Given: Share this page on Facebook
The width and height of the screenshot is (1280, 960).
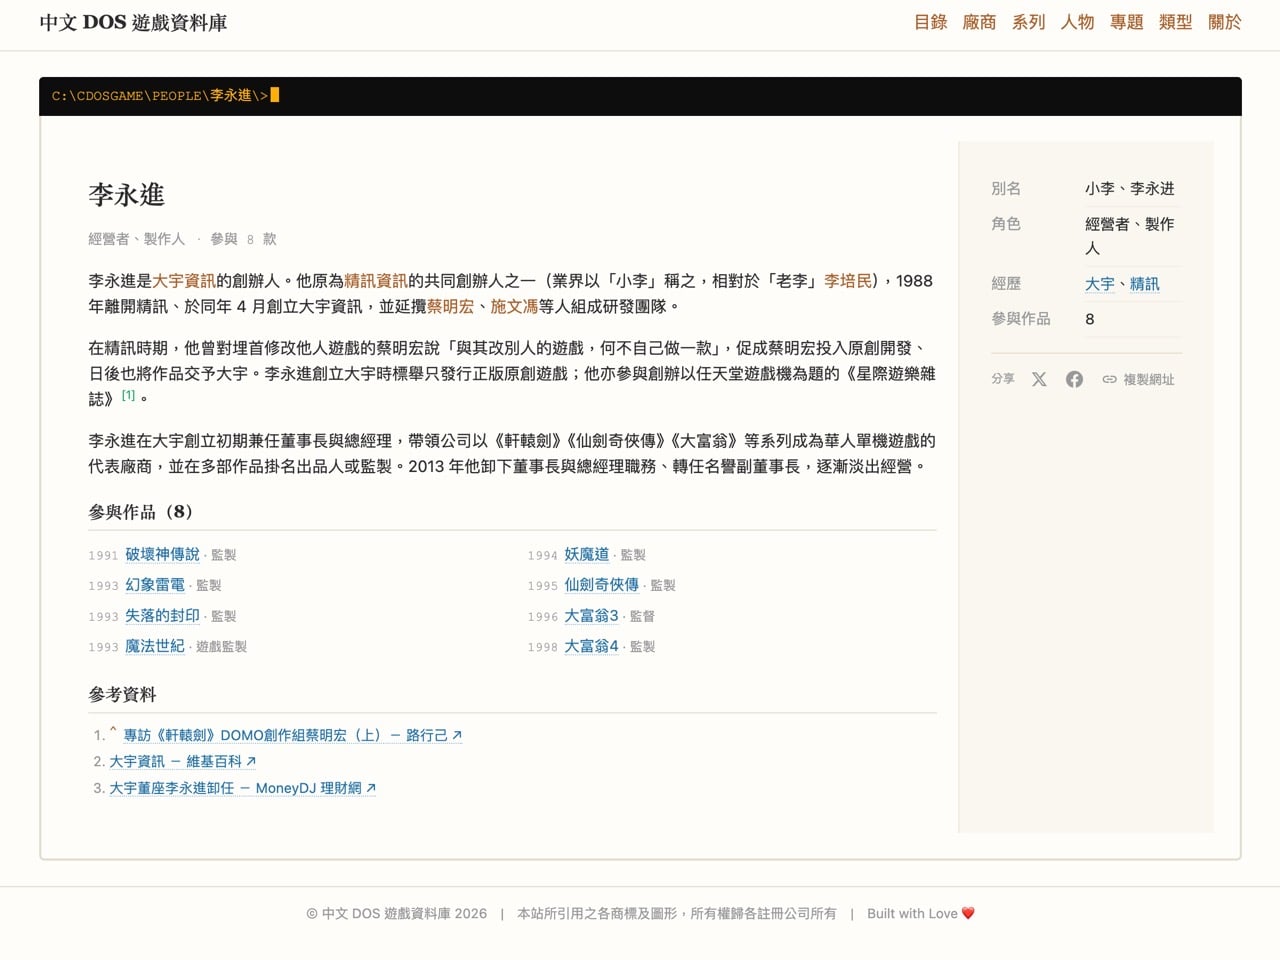Looking at the screenshot, I should coord(1074,379).
